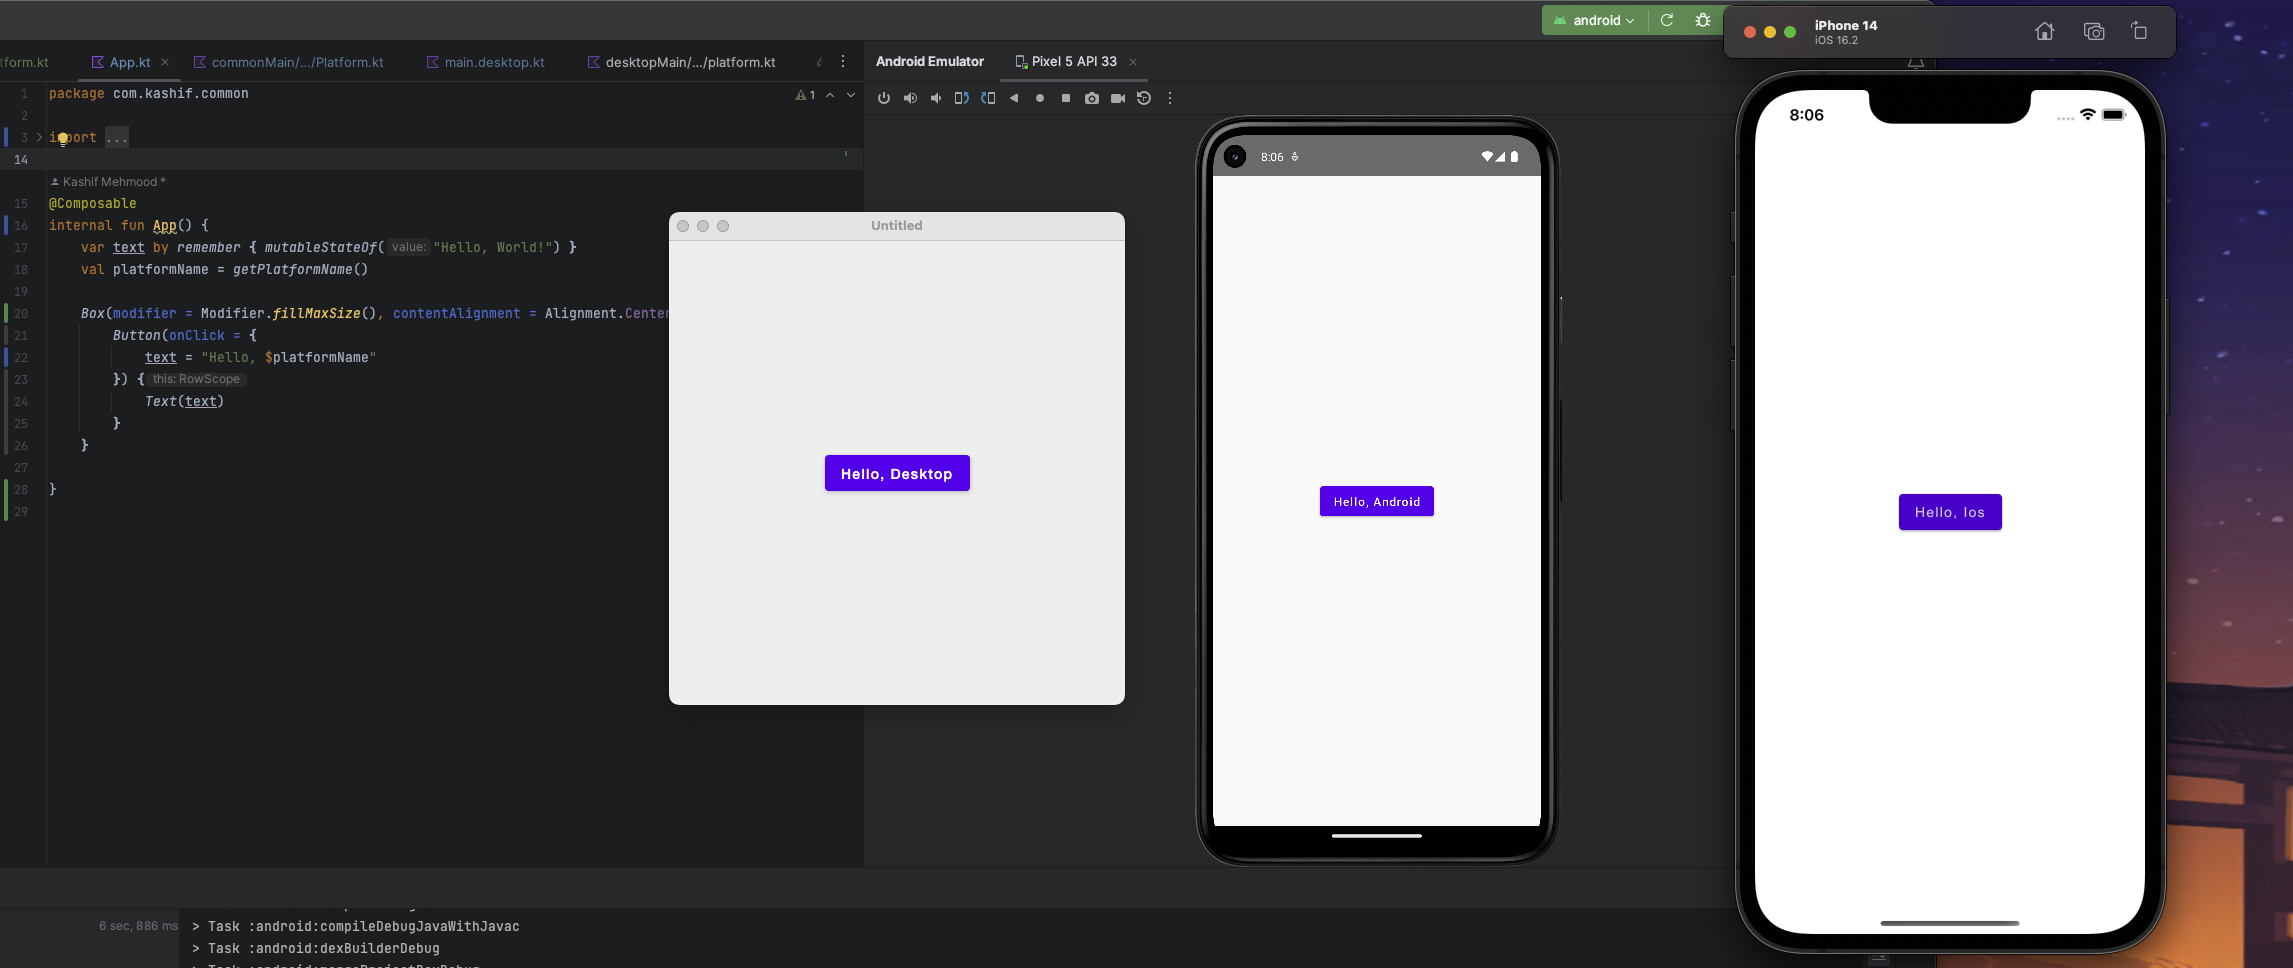Open emulator extended controls three-dot menu

1170,98
